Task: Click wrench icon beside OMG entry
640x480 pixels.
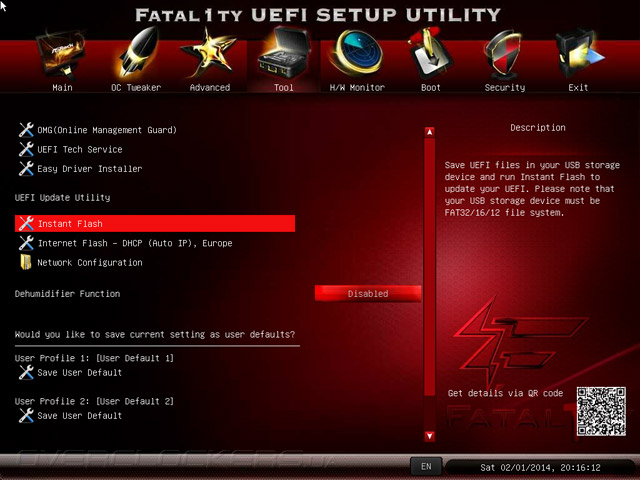Action: click(26, 130)
